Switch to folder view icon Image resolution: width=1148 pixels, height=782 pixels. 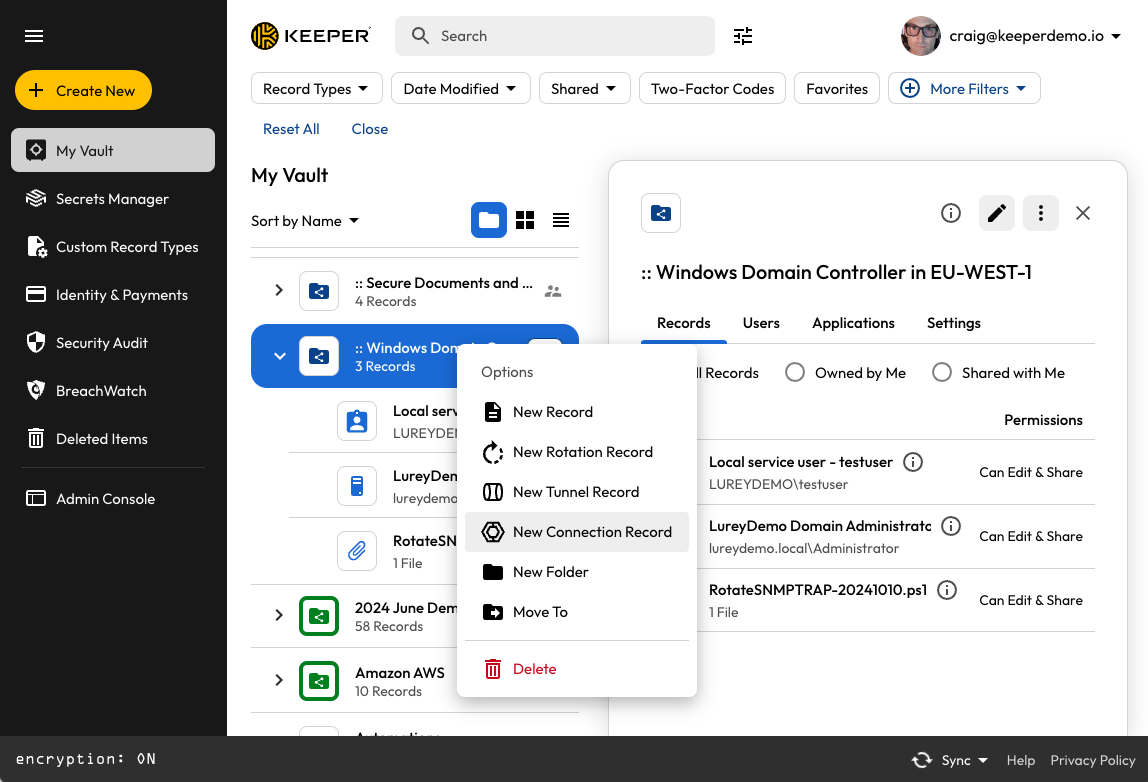[489, 220]
